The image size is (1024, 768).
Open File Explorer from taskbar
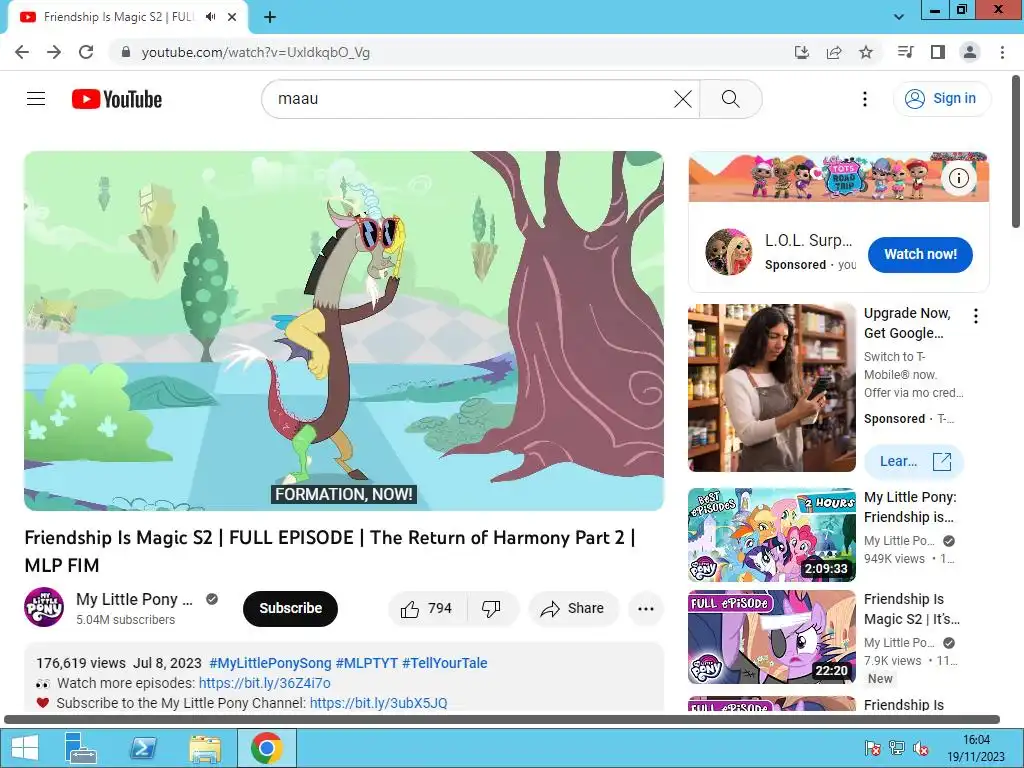click(204, 748)
